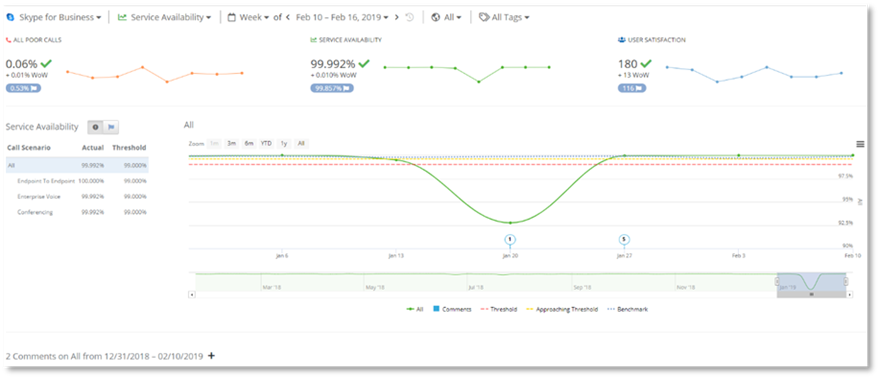Screen dimensions: 879x378
Task: Select the Enterprise Voice call scenario row
Action: click(x=77, y=197)
